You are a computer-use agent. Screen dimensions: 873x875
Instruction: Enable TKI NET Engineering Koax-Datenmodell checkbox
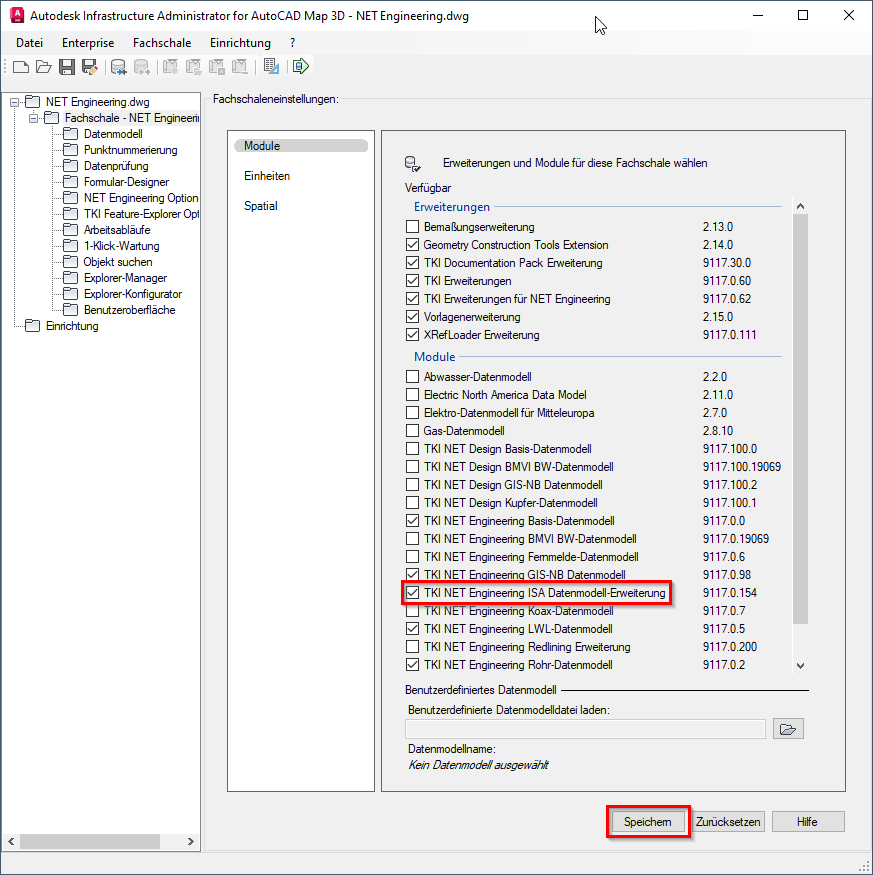(x=412, y=611)
